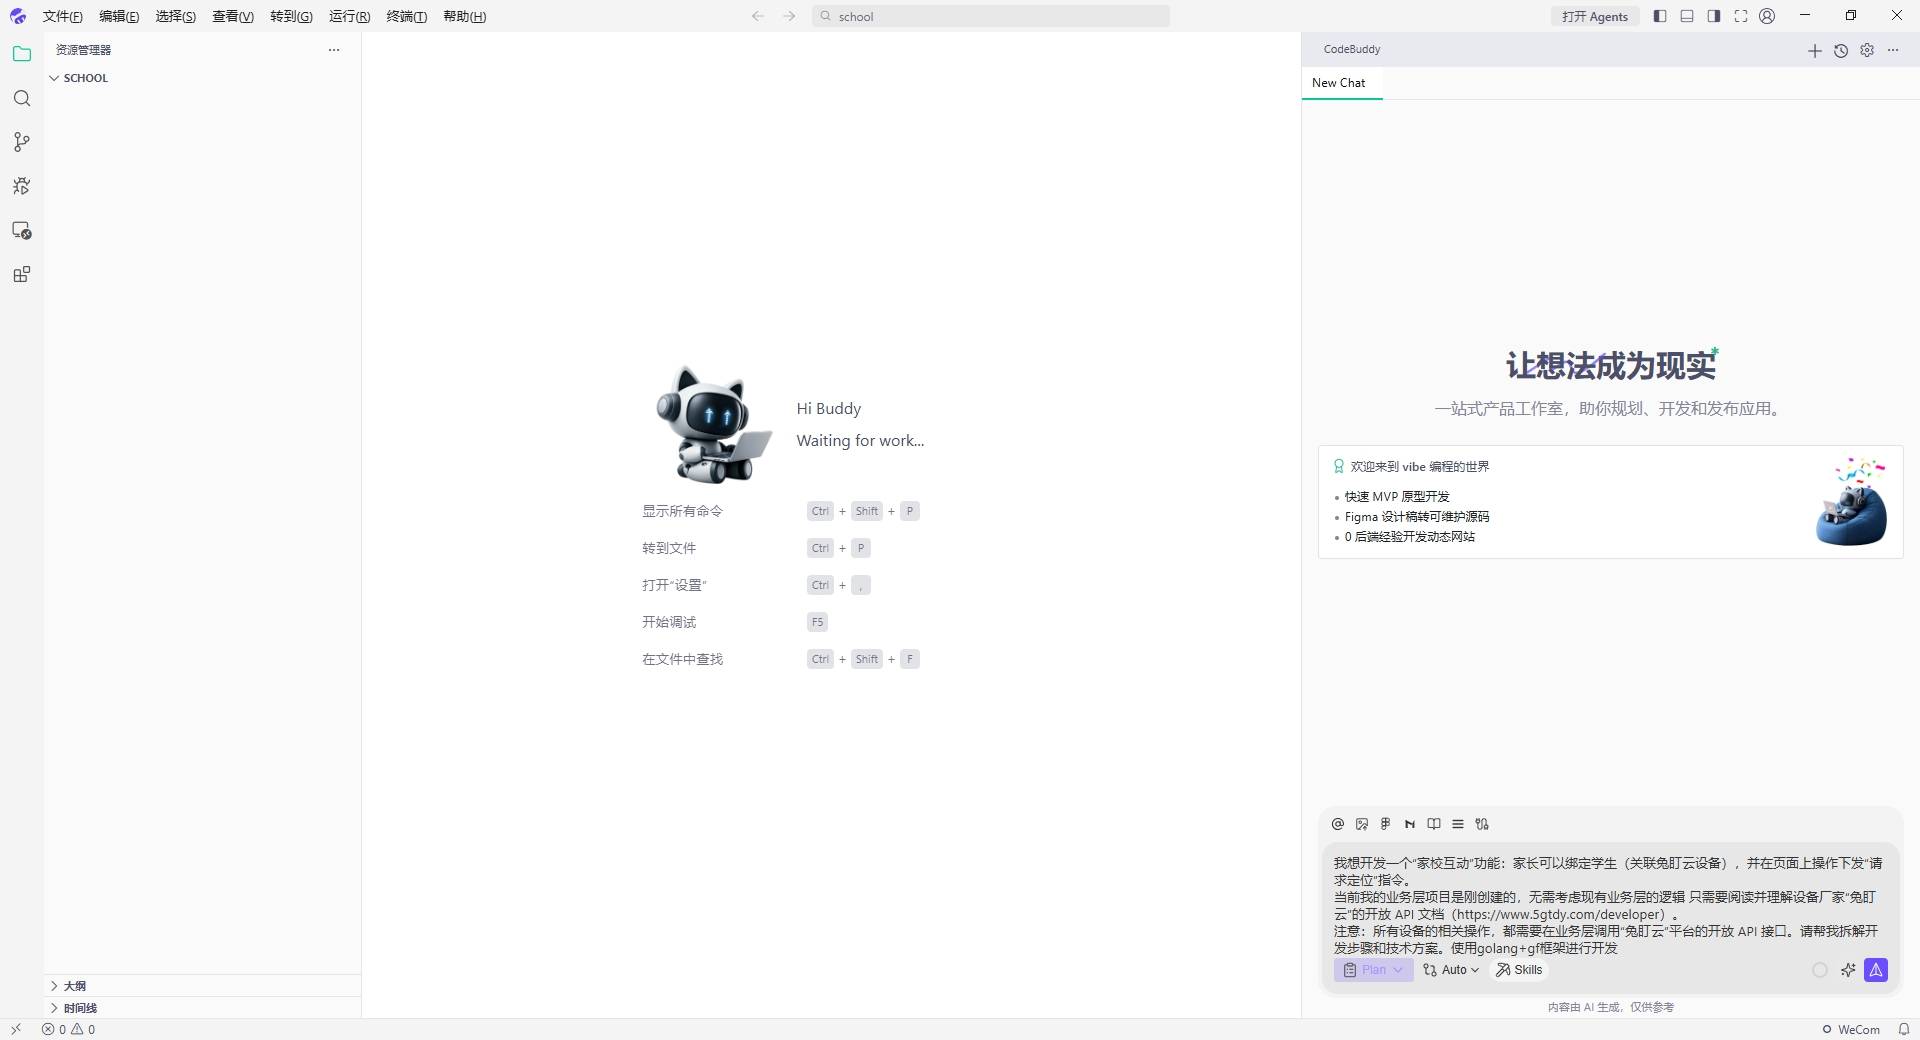Click the school command search box
This screenshot has width=1920, height=1040.
pyautogui.click(x=991, y=16)
